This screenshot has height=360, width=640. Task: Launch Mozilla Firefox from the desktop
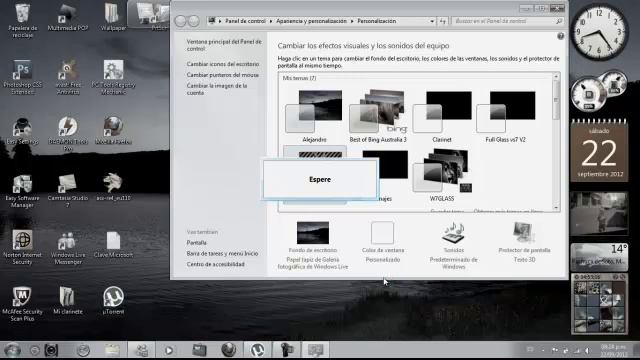[113, 131]
